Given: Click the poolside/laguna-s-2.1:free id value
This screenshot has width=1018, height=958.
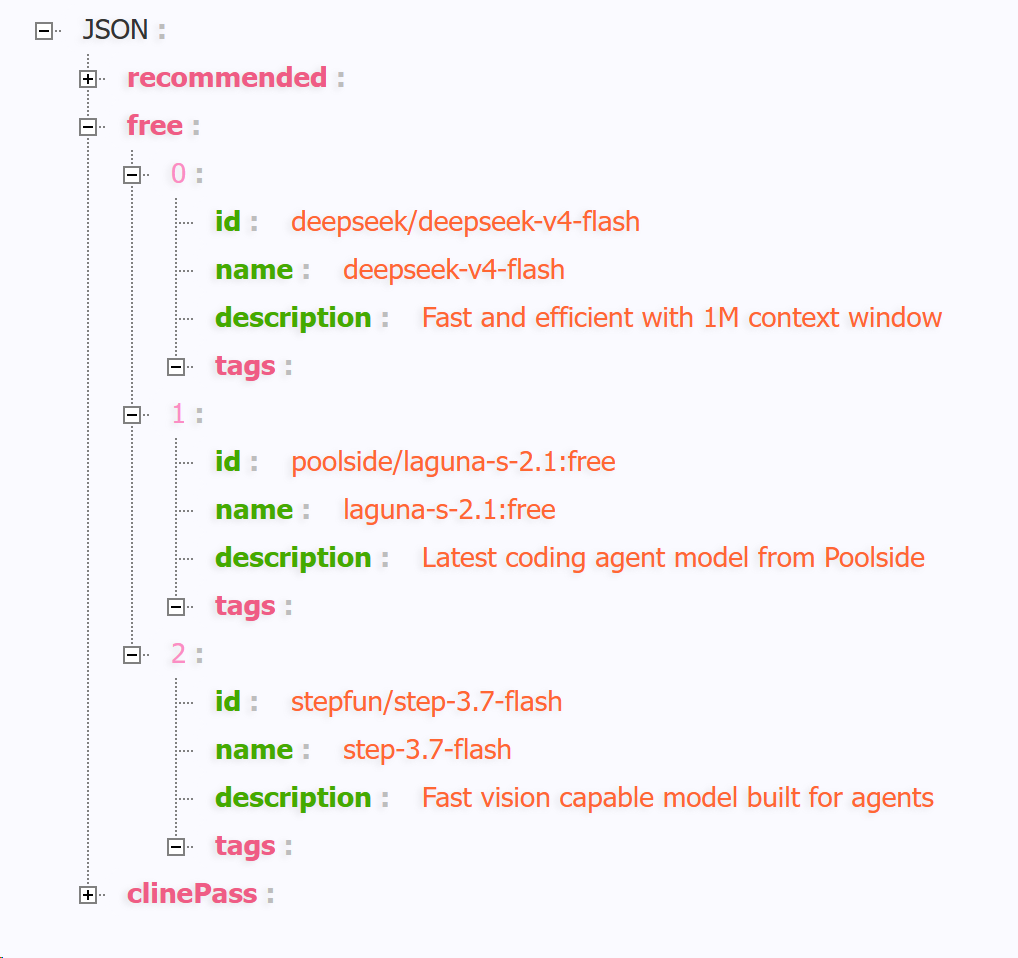Looking at the screenshot, I should point(453,462).
